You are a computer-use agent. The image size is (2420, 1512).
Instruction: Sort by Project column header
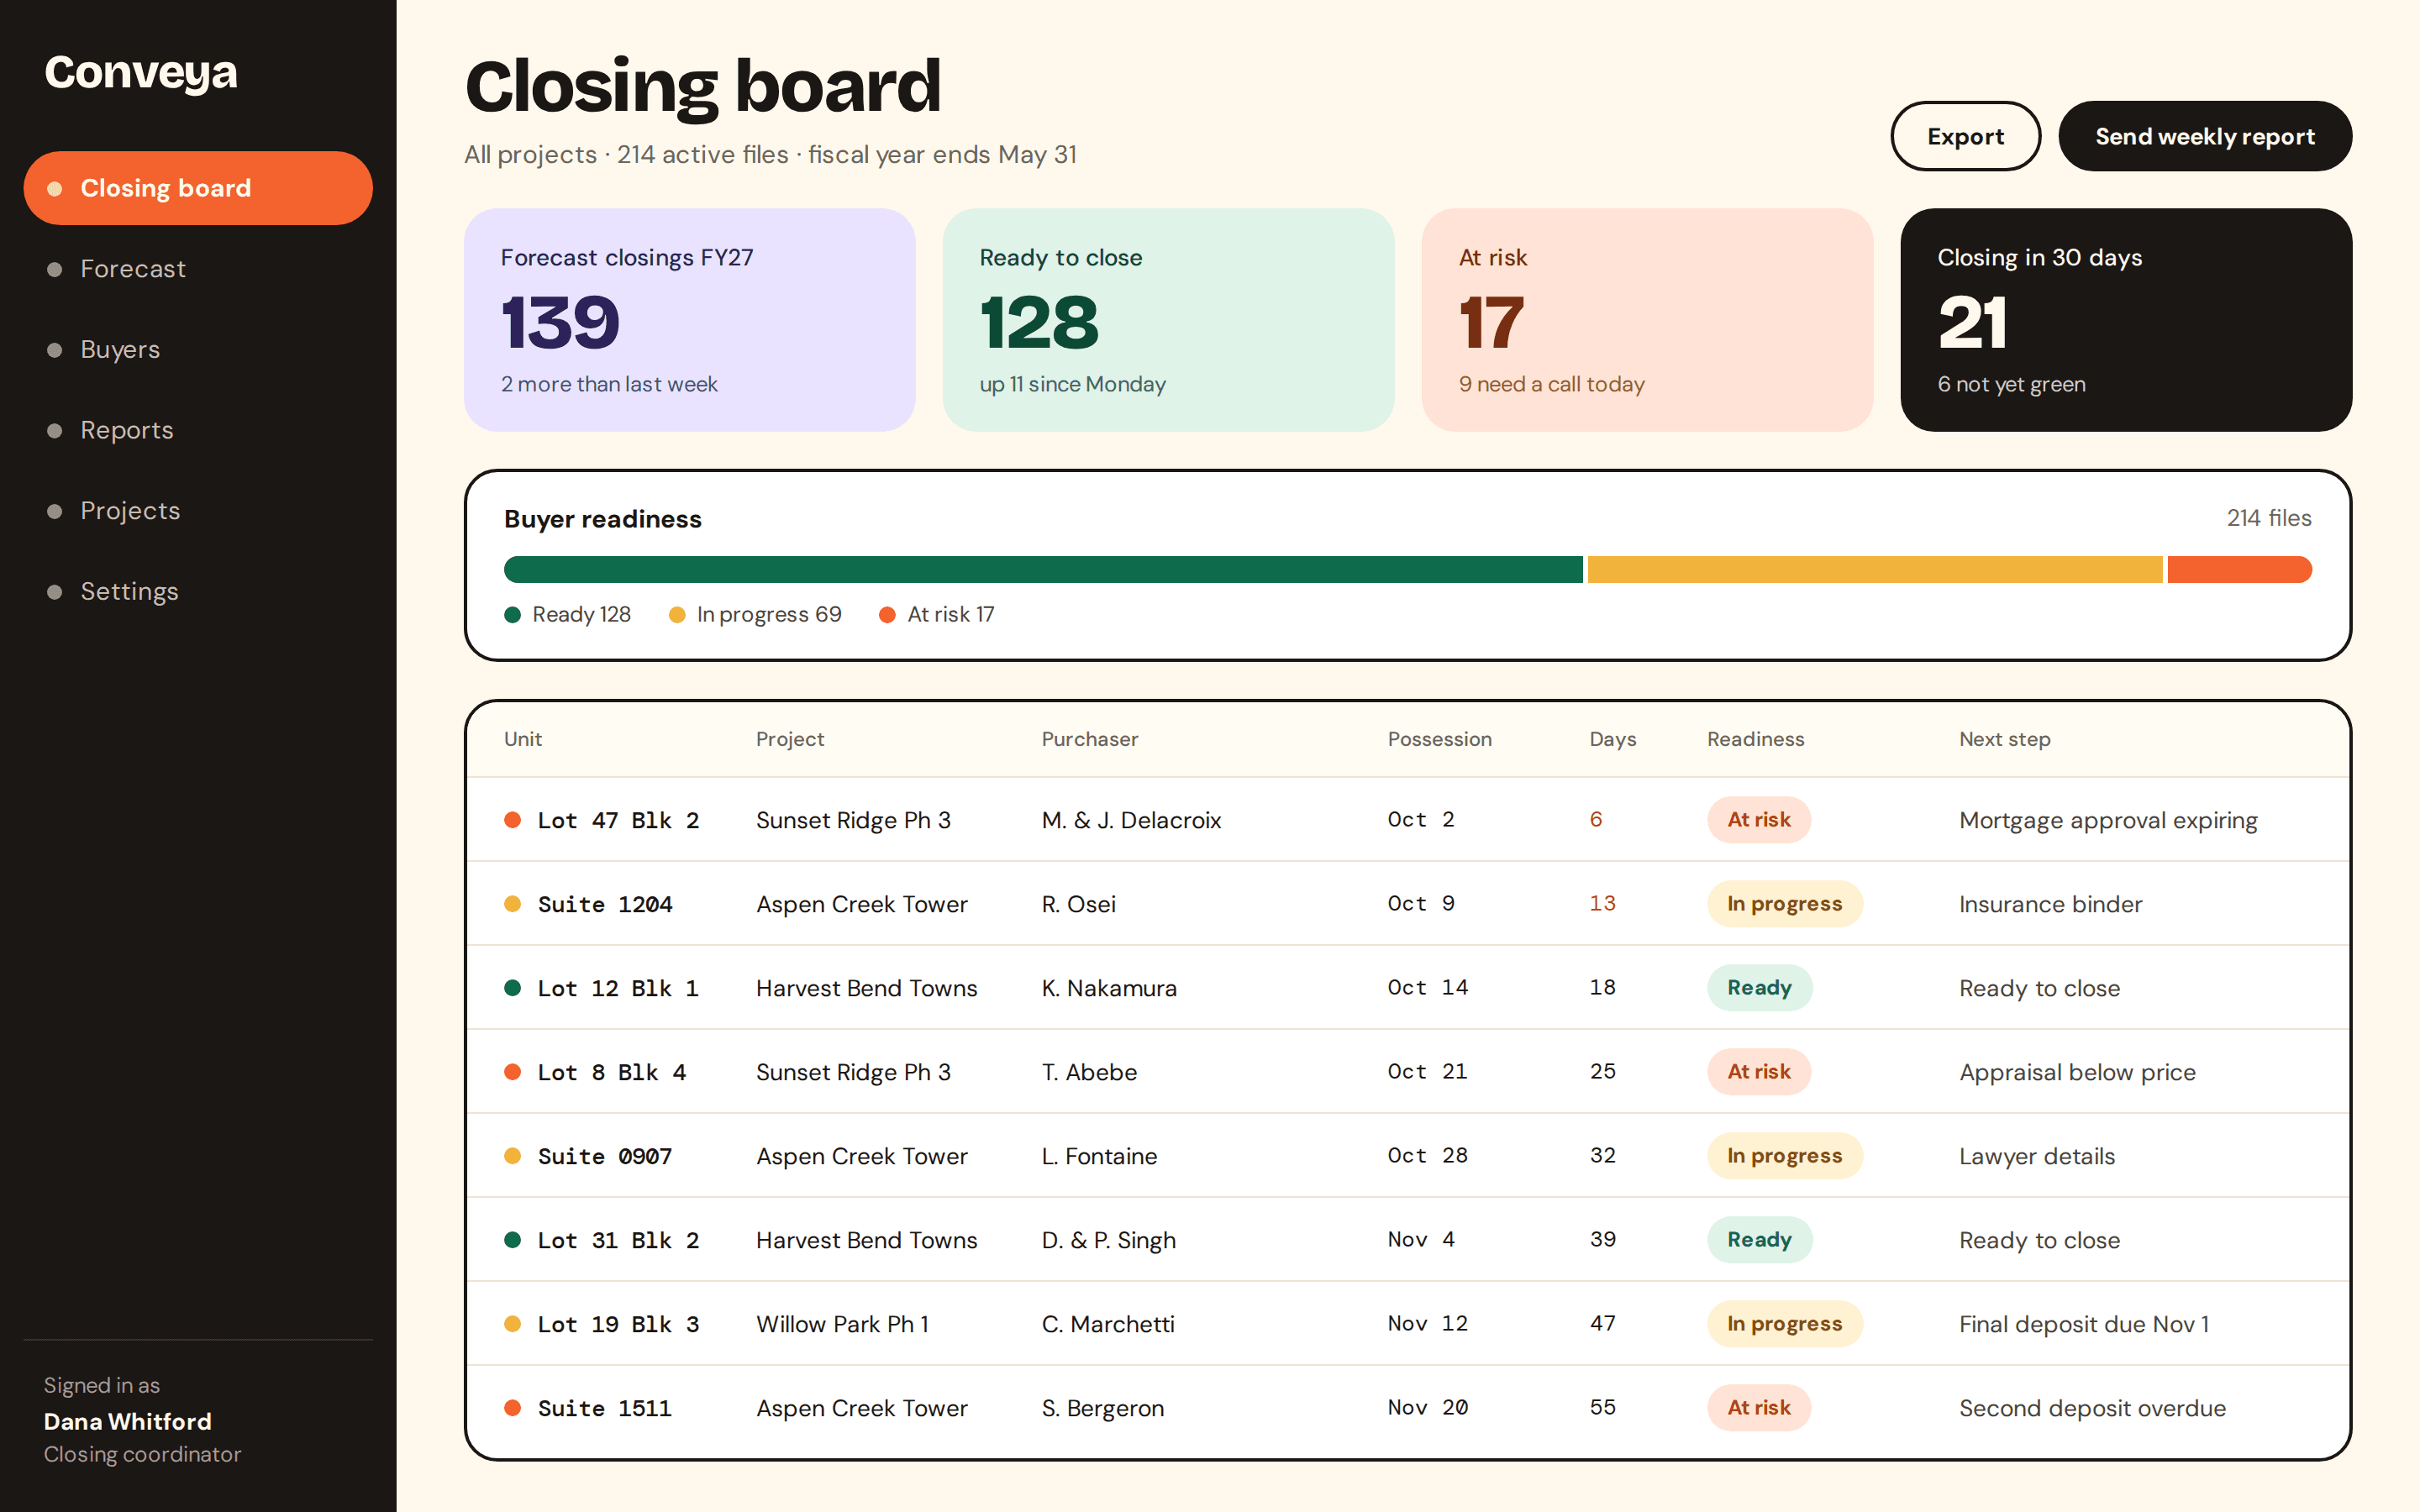click(790, 739)
